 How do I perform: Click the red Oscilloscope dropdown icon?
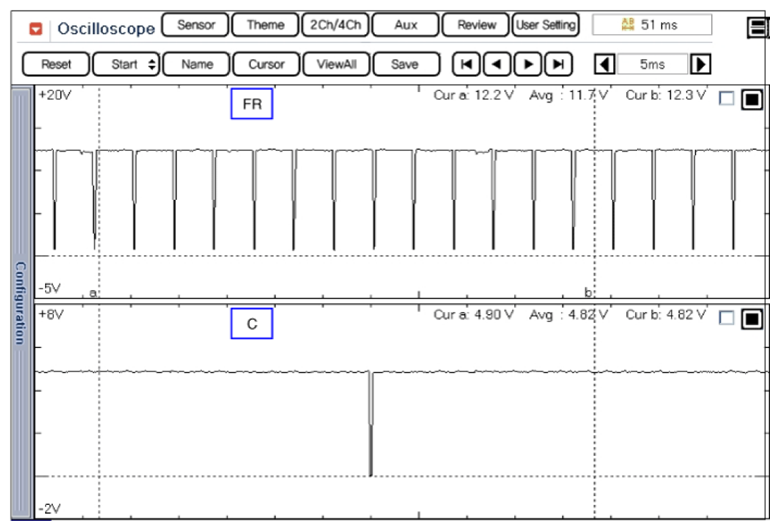click(37, 28)
